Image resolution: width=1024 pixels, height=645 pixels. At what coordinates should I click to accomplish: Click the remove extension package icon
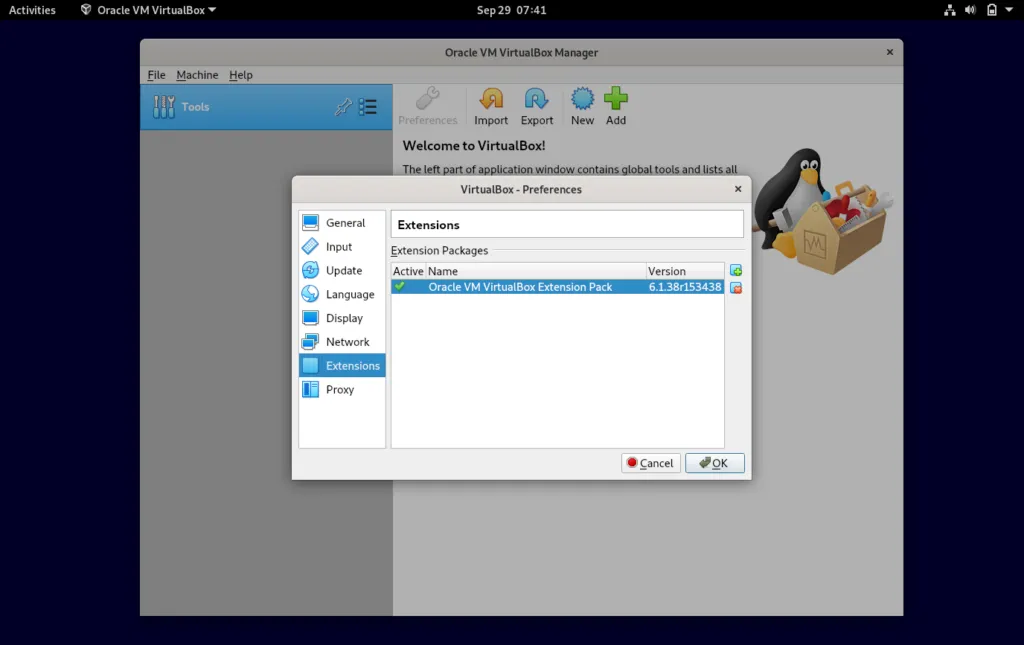736,288
